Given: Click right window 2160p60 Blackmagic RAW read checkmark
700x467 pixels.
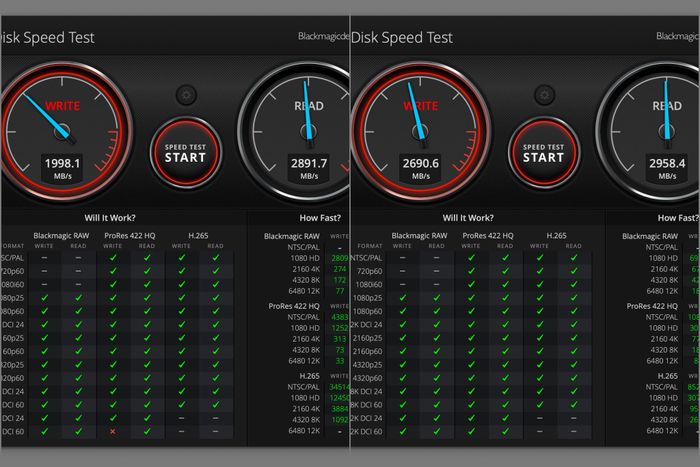Looking at the screenshot, I should pyautogui.click(x=437, y=351).
